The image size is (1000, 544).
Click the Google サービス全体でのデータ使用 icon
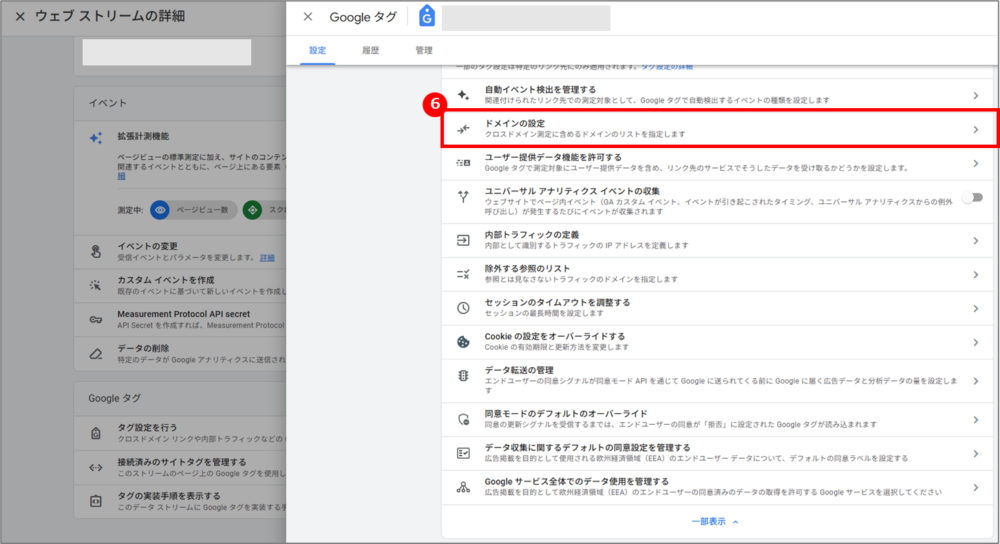click(x=463, y=487)
